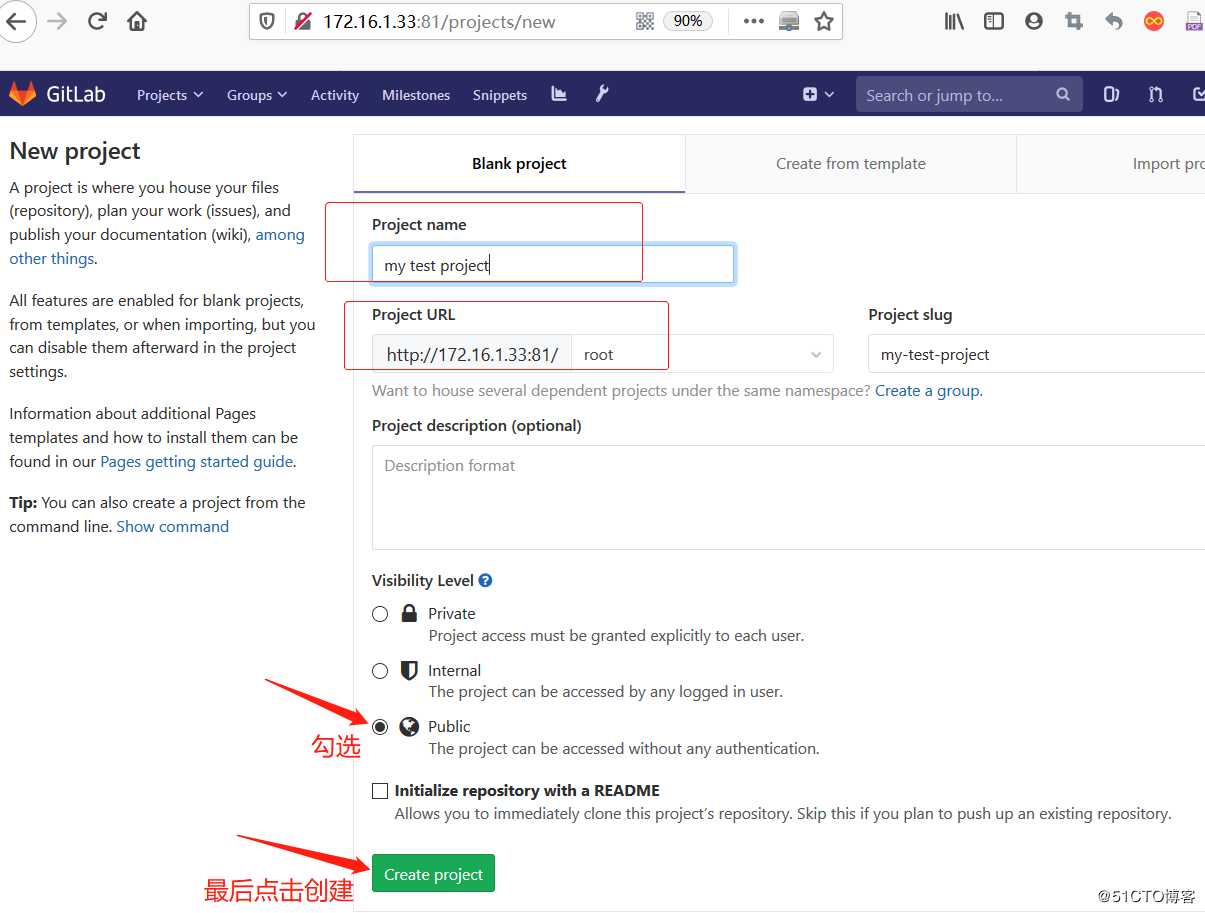Click the Project slug input field
1205x913 pixels.
click(x=1036, y=354)
